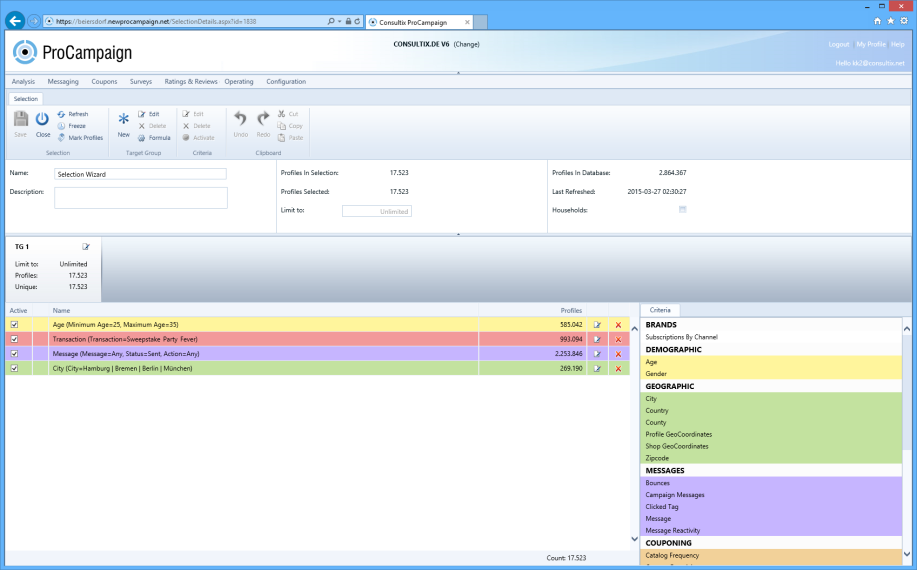This screenshot has height=570, width=917.
Task: Click the Name input field
Action: point(140,174)
